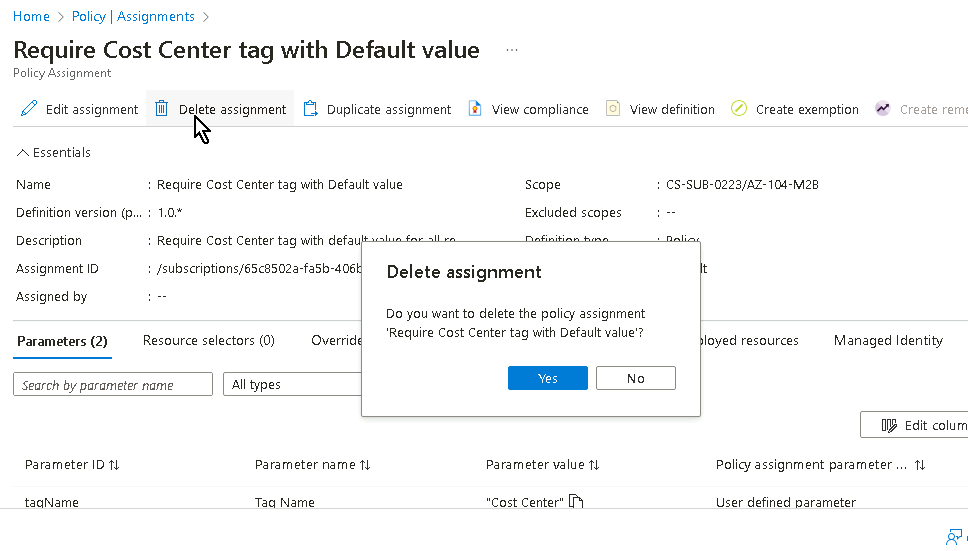Go to Policy | Assignments breadcrumb

click(133, 17)
